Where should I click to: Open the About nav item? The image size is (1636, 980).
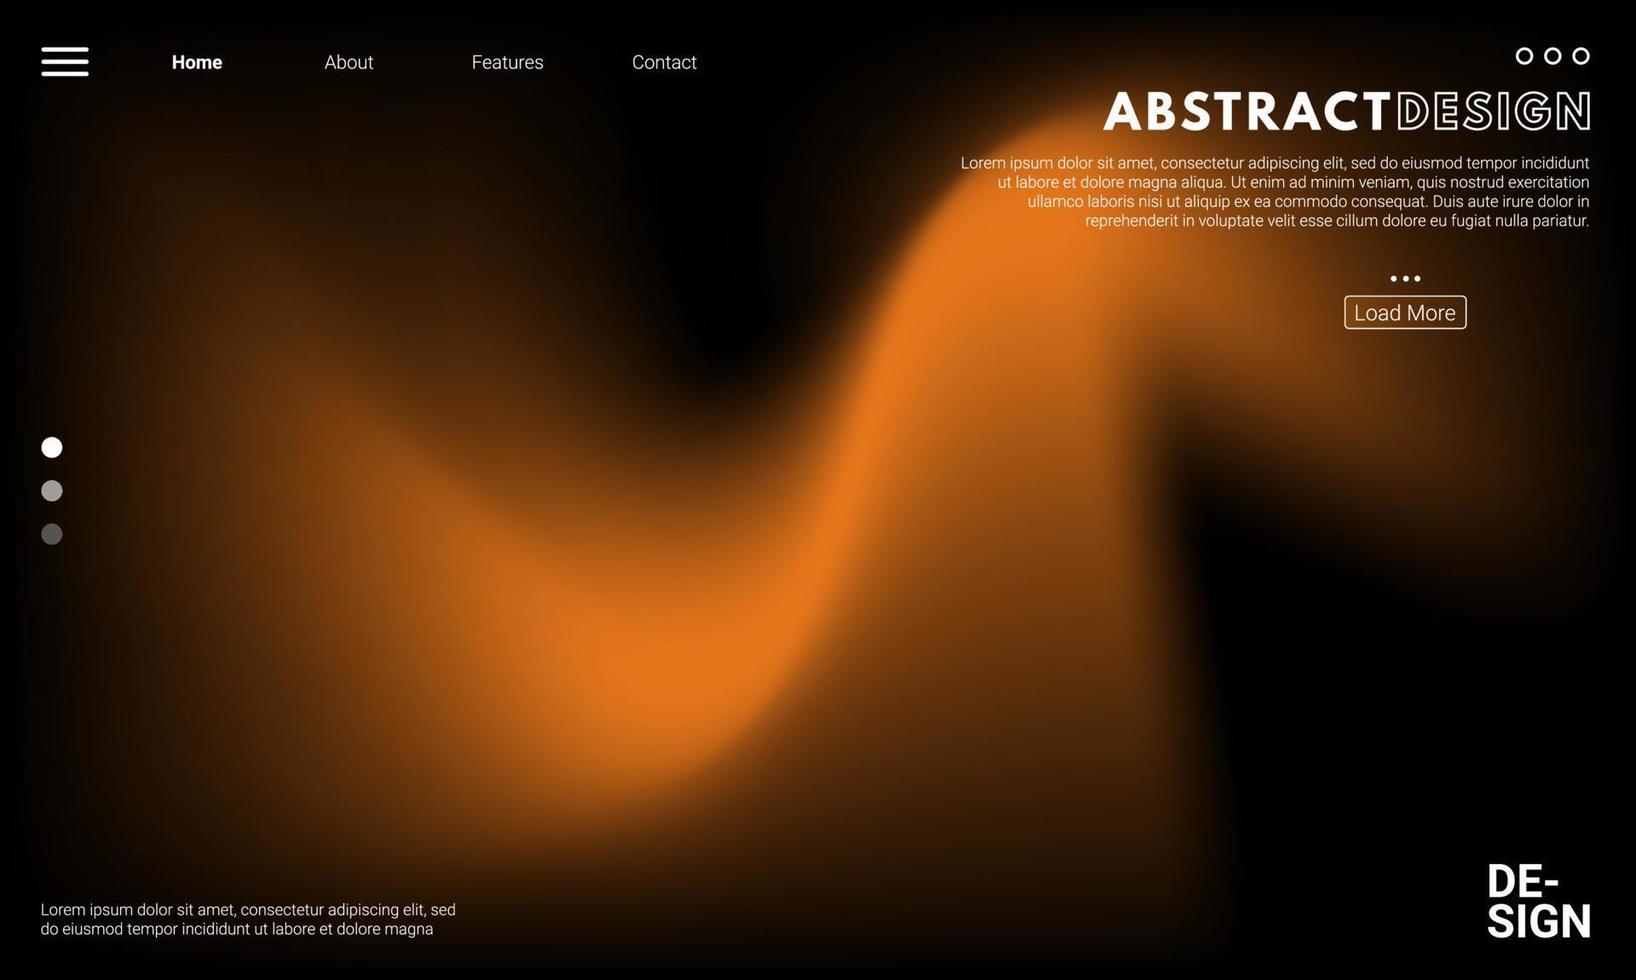pyautogui.click(x=349, y=62)
